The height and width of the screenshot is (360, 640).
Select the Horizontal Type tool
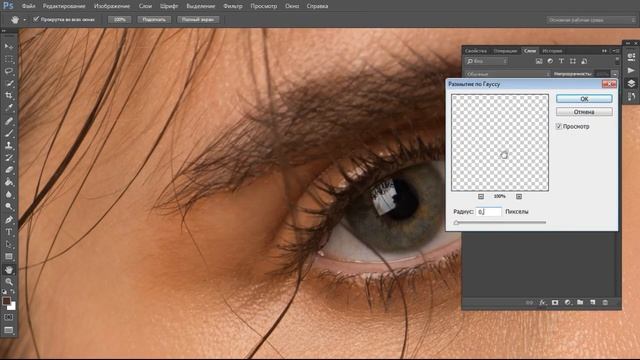click(9, 232)
